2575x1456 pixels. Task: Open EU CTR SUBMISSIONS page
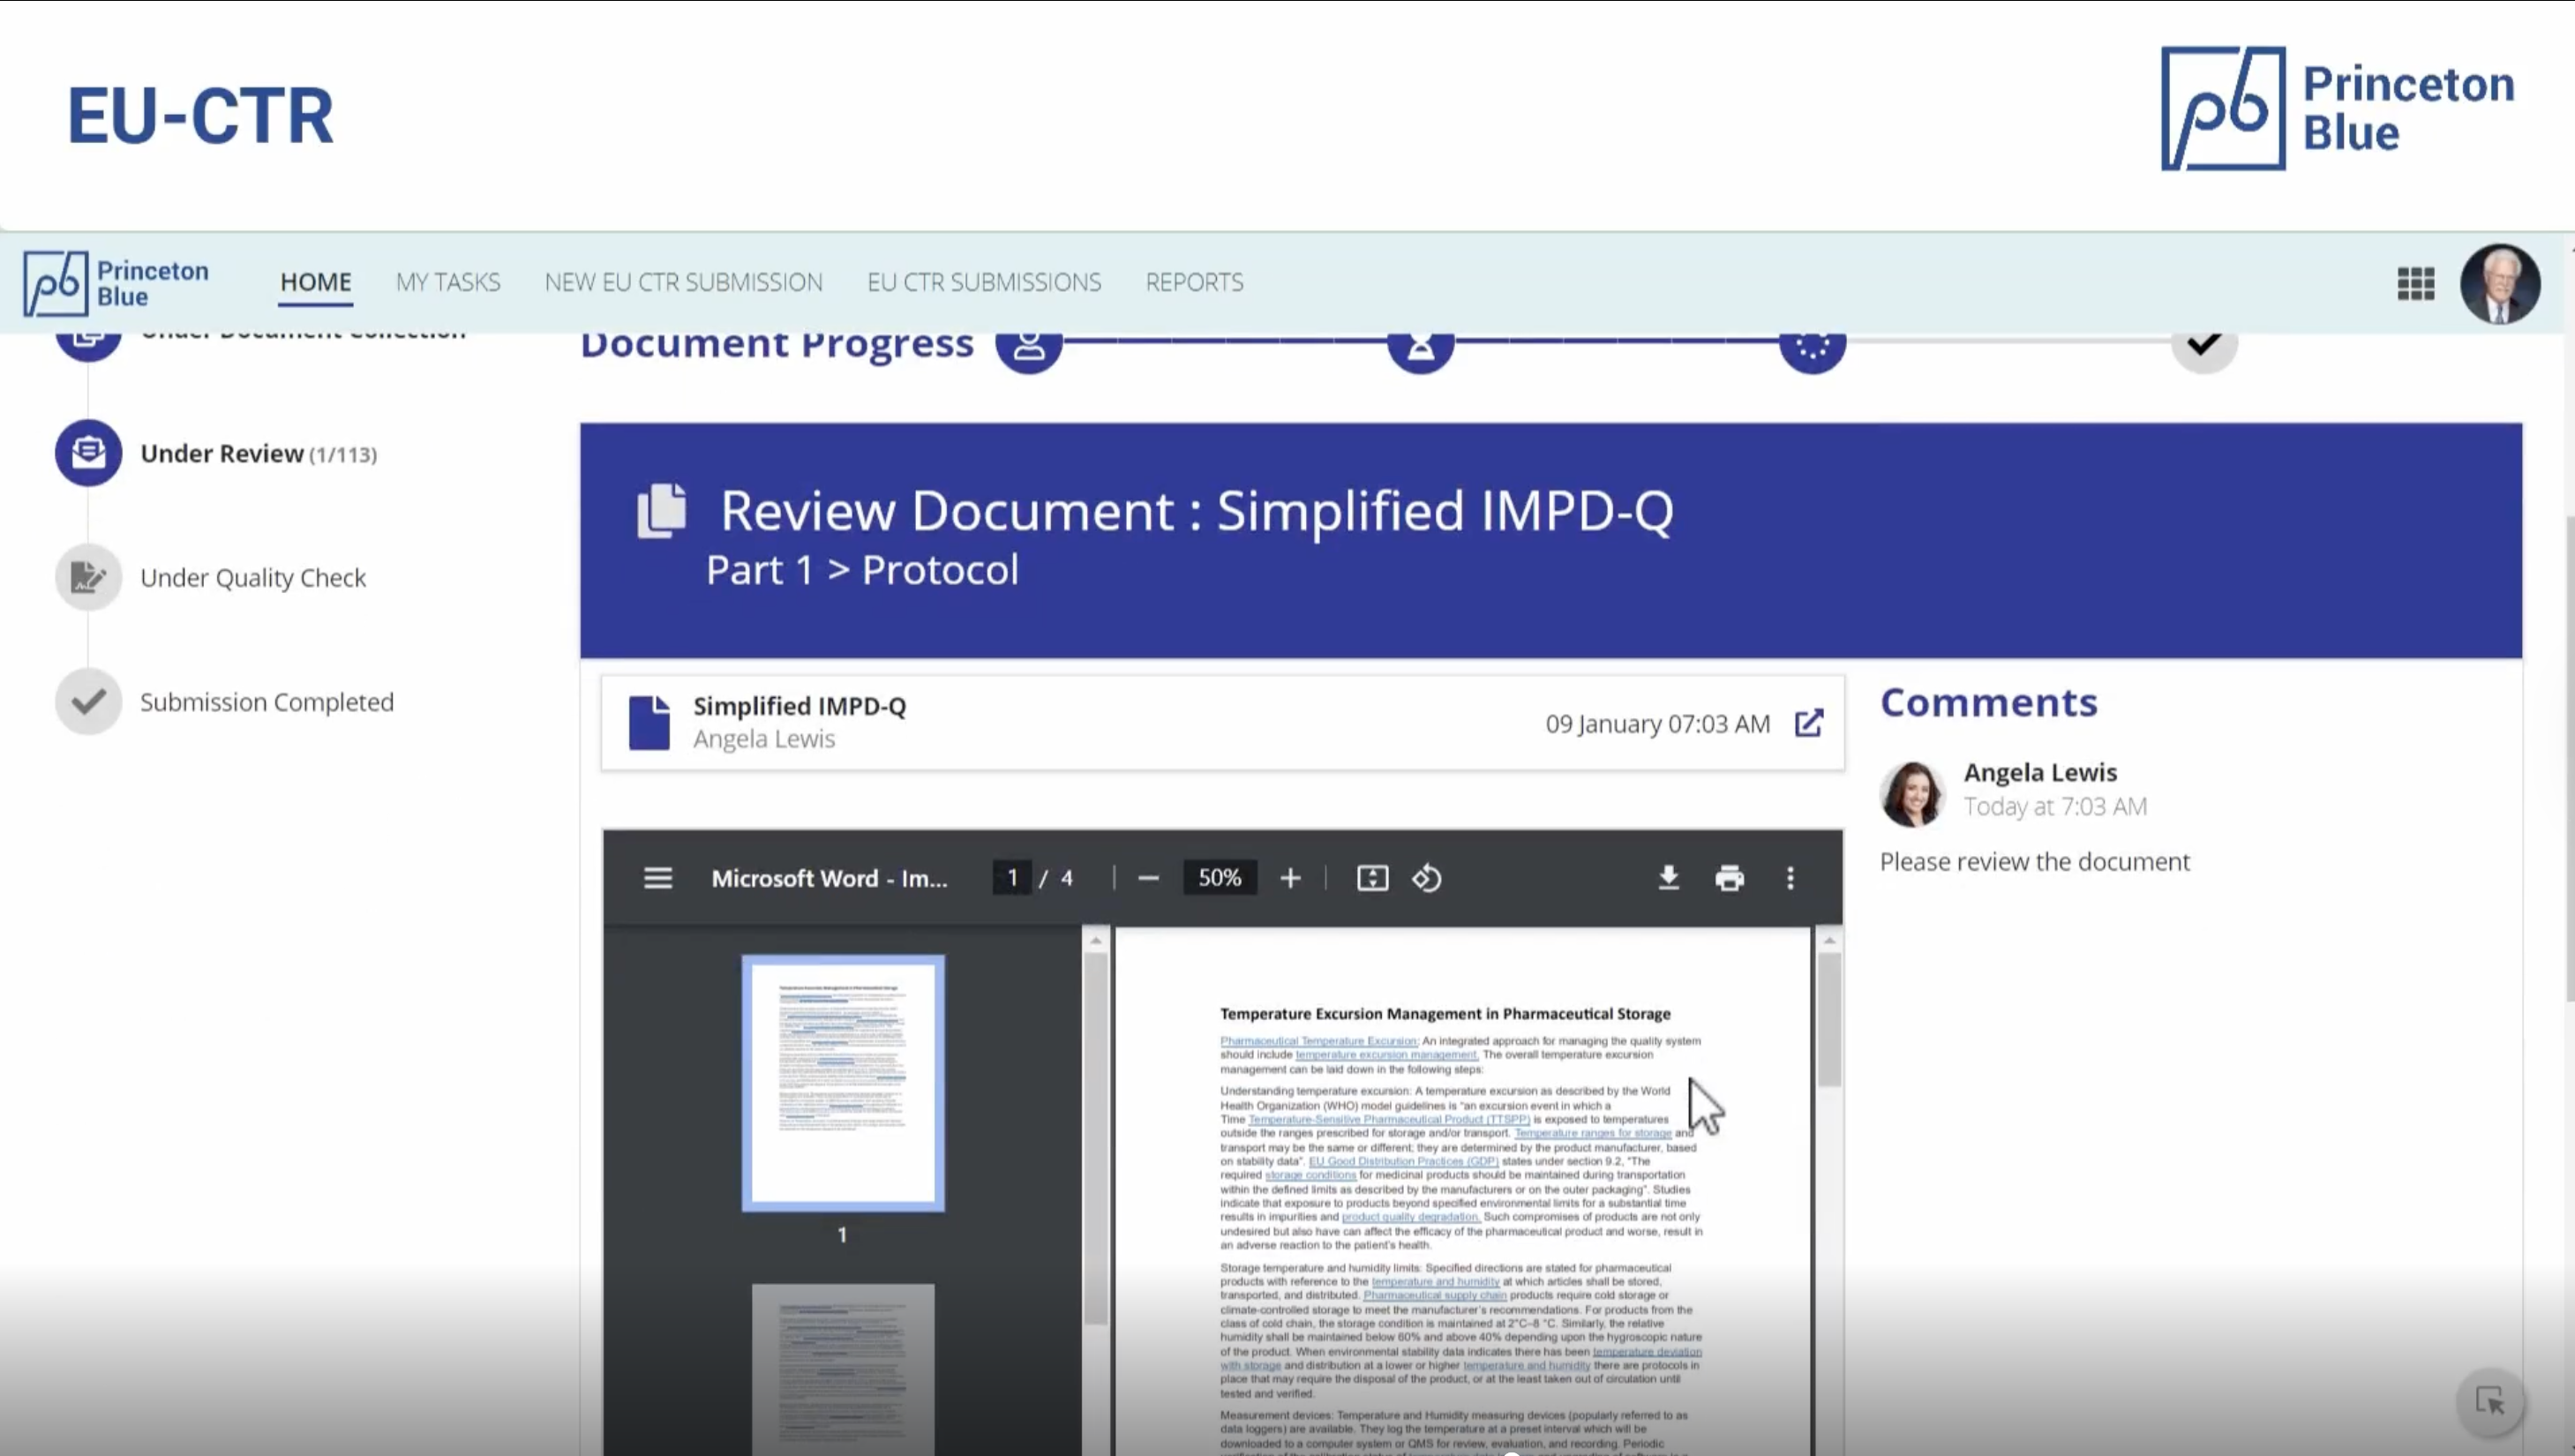pos(983,282)
